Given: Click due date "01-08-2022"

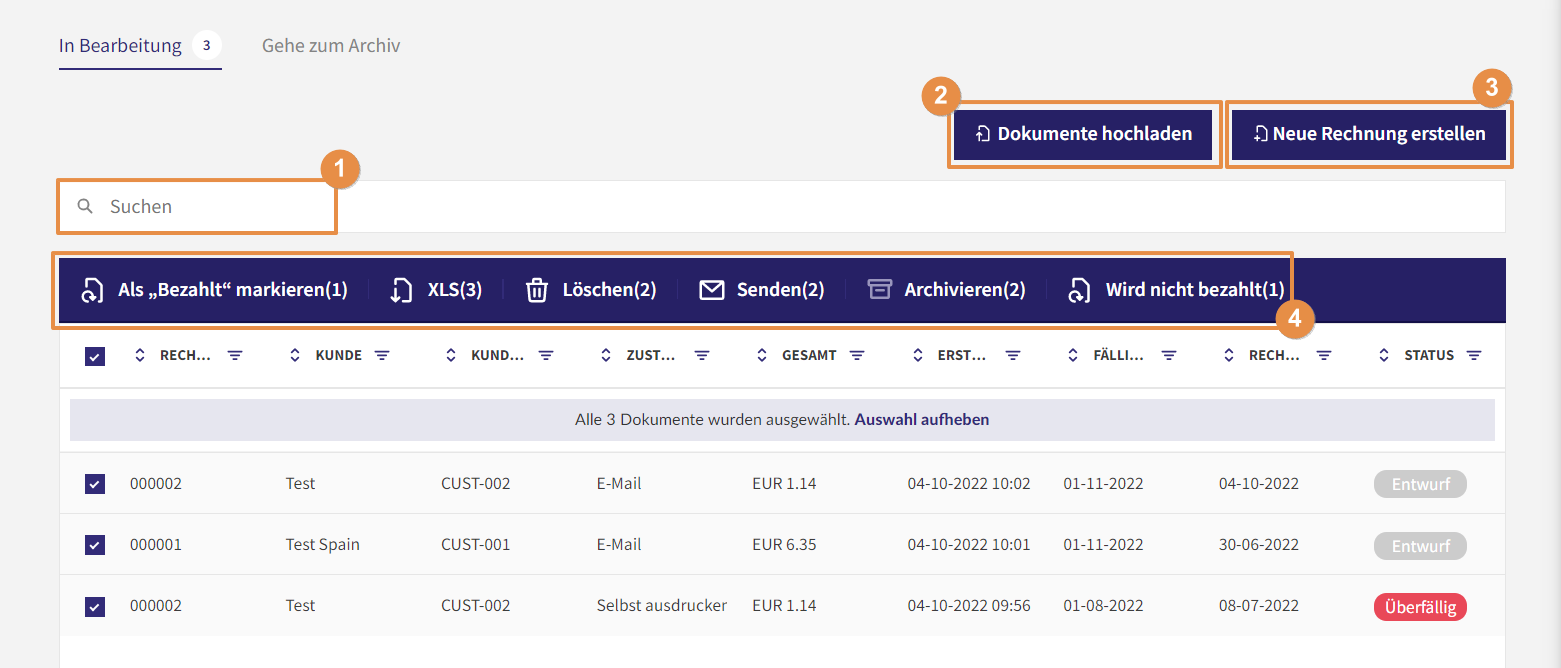Looking at the screenshot, I should (x=1103, y=606).
